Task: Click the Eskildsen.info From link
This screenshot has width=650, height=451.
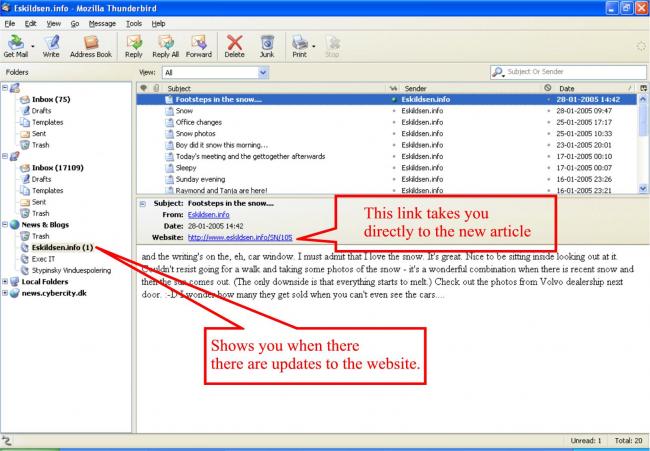Action: point(209,215)
